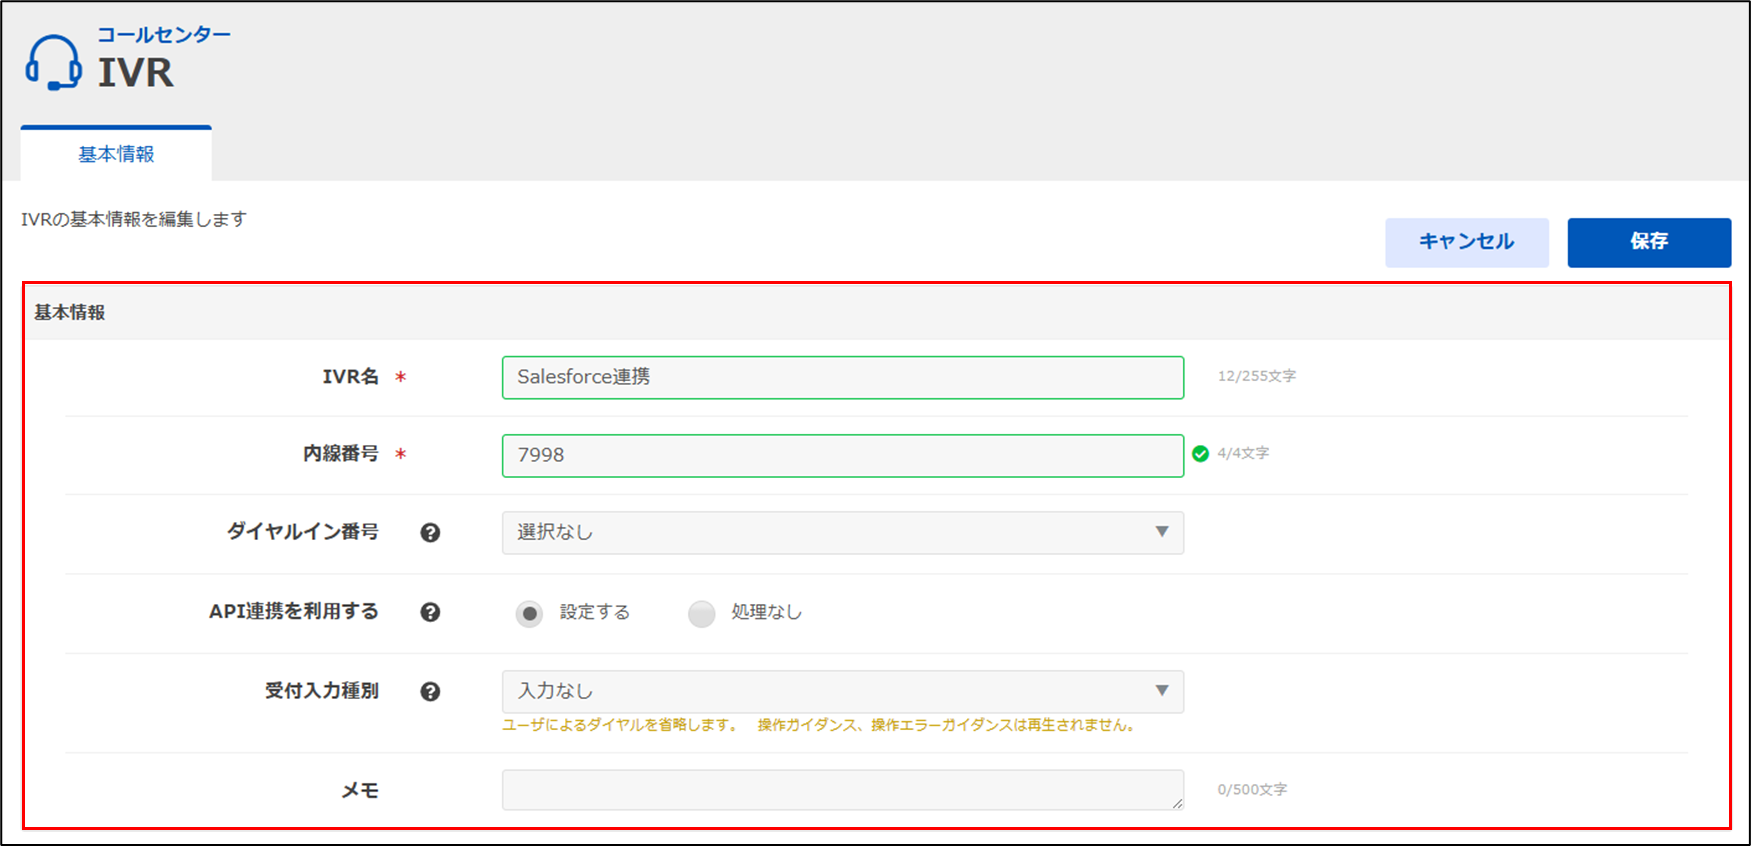Screen dimensions: 1751x846
Task: Grab the メモ textarea resize handle
Action: pyautogui.click(x=1177, y=803)
